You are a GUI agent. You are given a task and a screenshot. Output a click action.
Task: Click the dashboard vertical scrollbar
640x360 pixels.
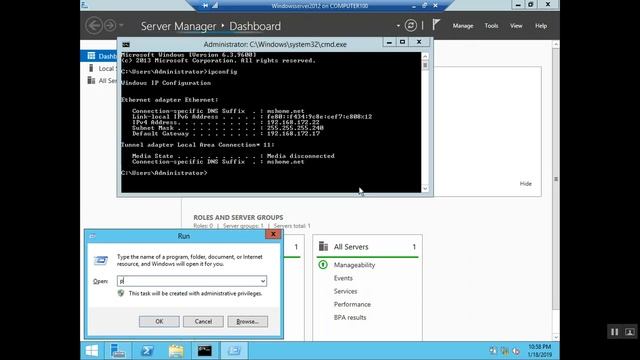556,179
